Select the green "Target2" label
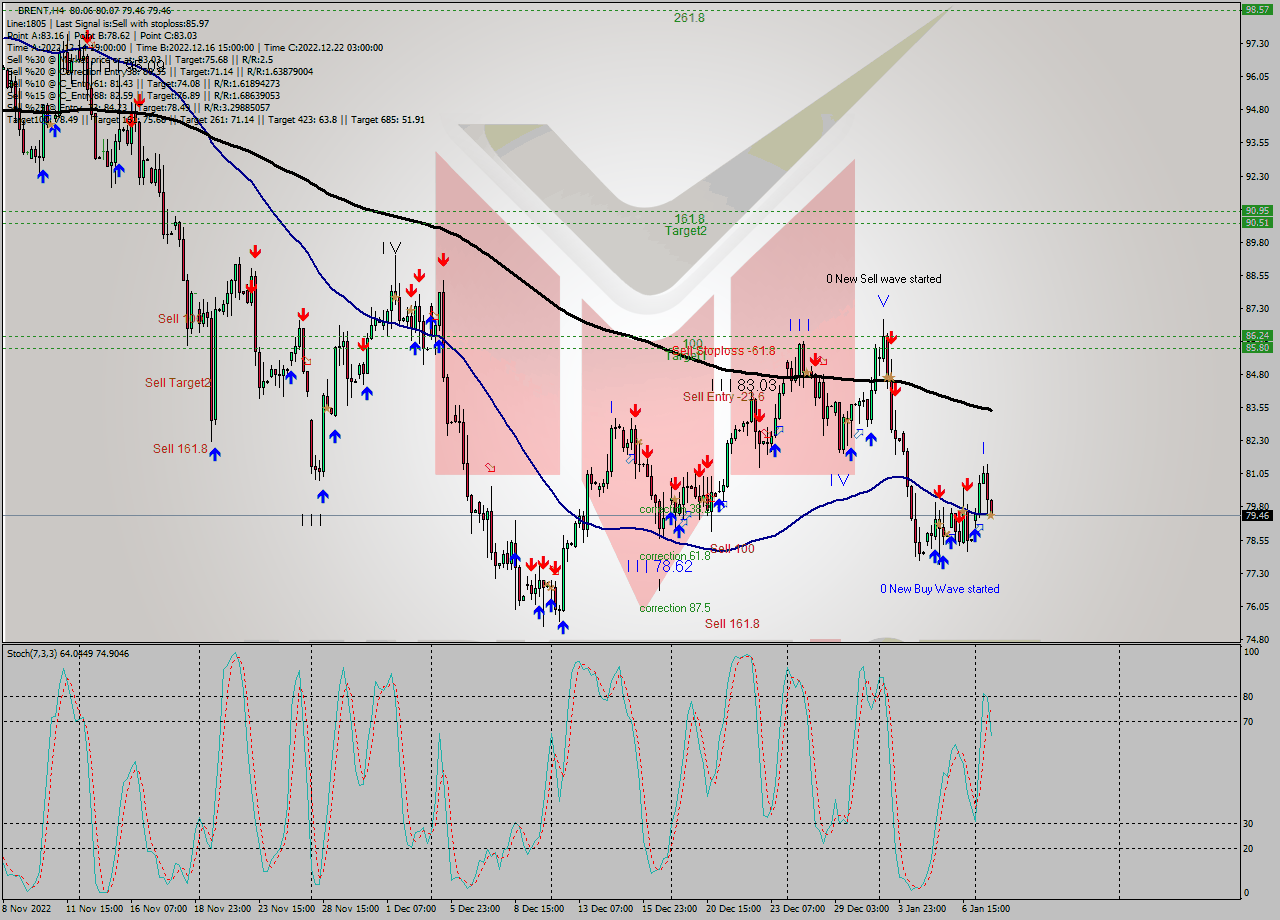 point(686,231)
